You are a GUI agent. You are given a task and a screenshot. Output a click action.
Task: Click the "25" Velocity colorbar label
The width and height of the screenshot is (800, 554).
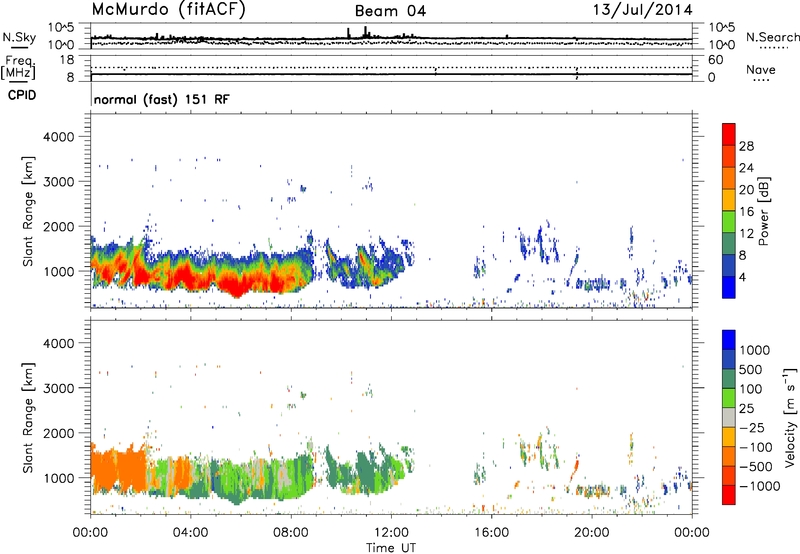click(x=747, y=408)
